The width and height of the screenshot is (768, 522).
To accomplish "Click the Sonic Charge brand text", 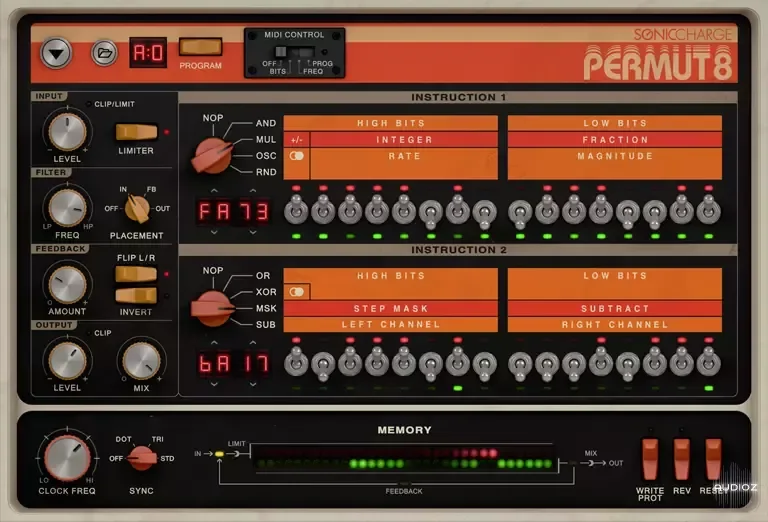I will (x=683, y=34).
